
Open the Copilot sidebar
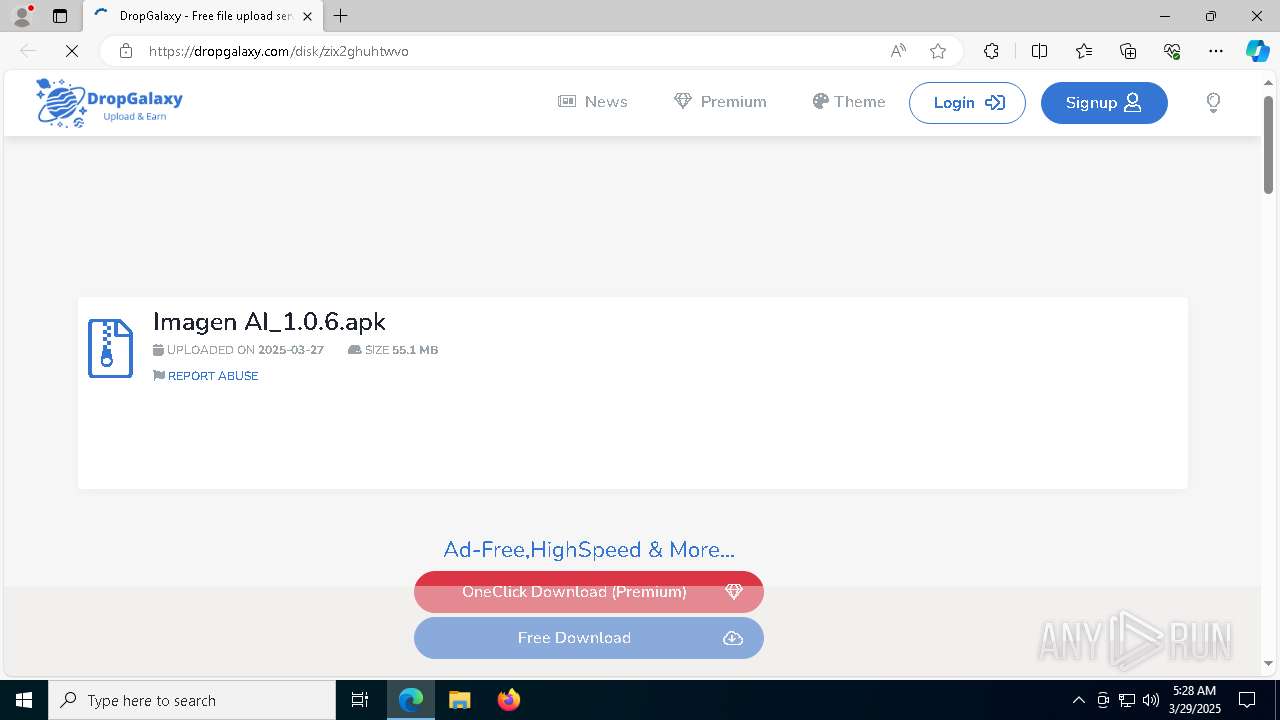[x=1257, y=51]
